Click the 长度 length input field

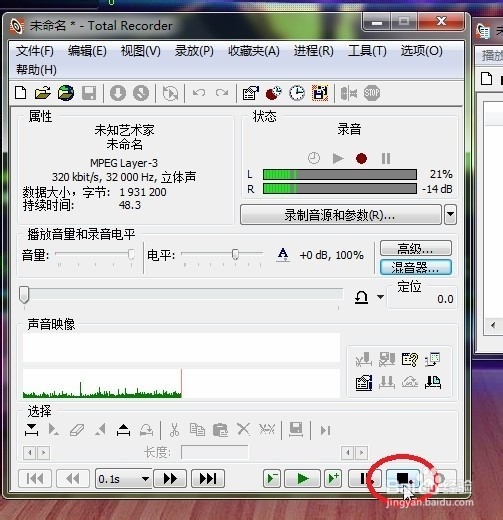(x=215, y=453)
